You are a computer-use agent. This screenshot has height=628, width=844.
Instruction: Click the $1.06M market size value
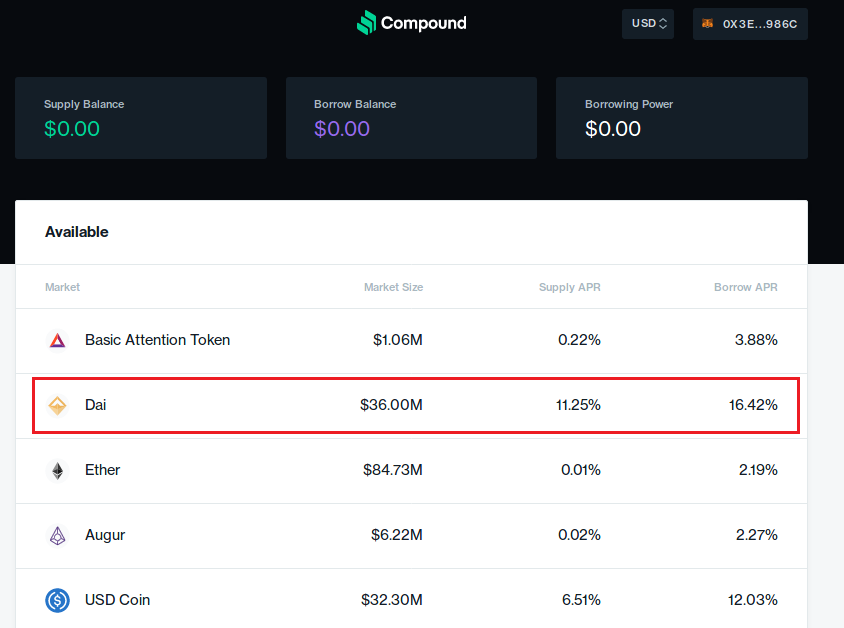click(398, 340)
